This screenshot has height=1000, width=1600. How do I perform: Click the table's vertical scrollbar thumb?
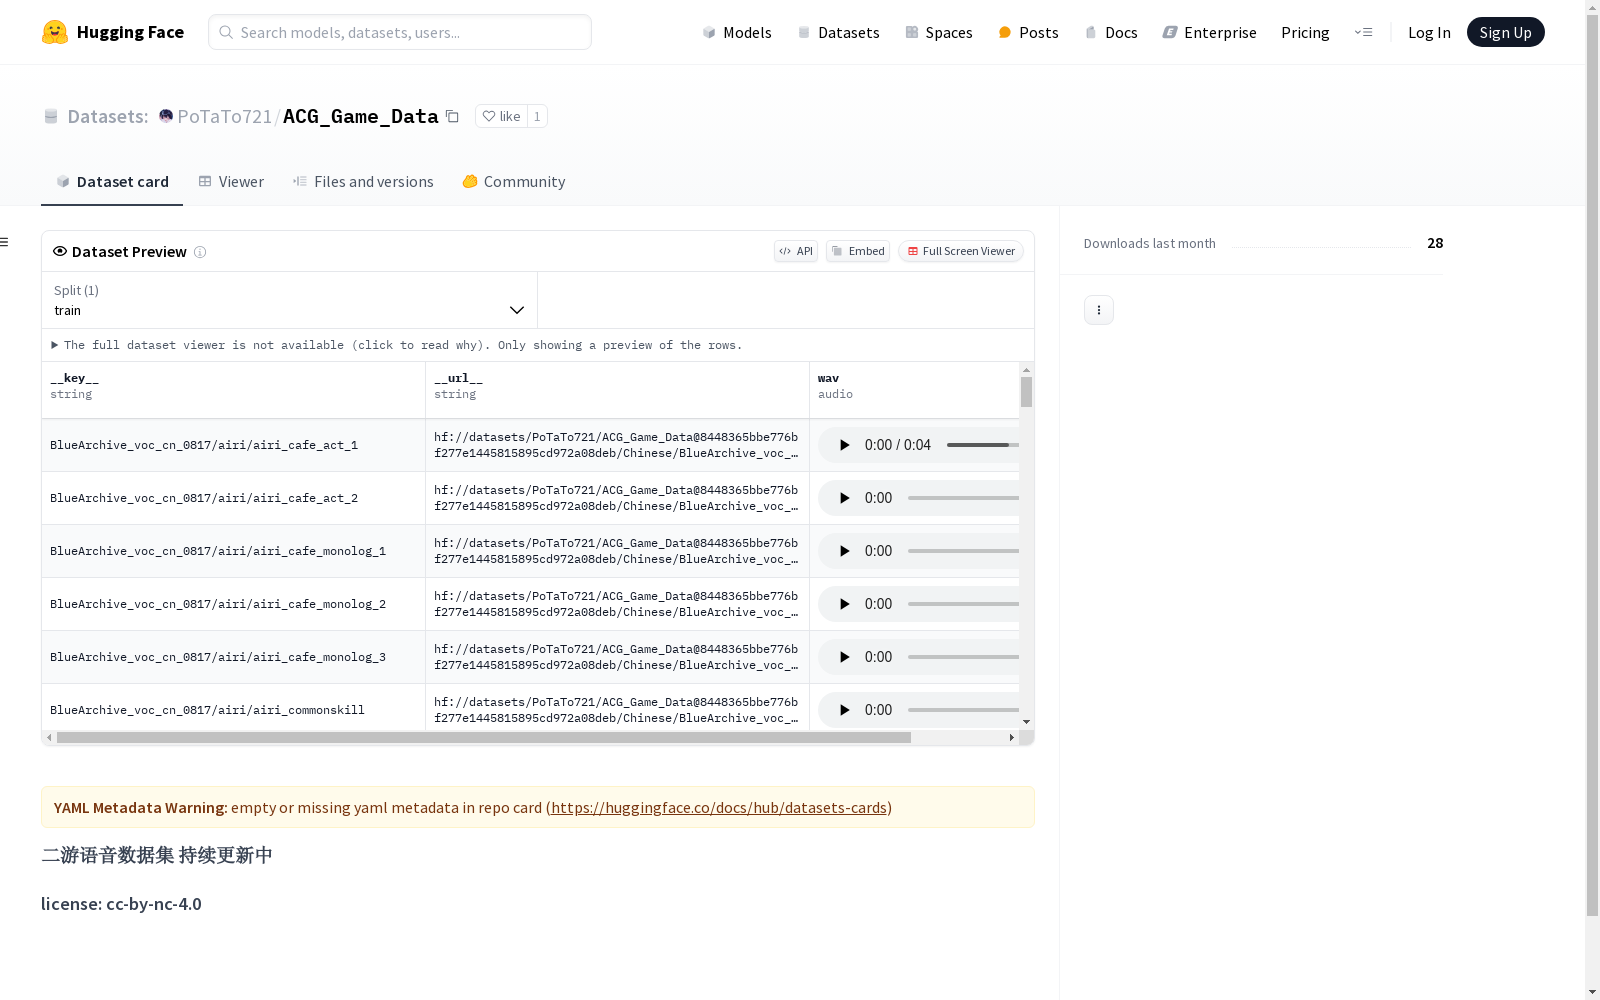tap(1026, 392)
